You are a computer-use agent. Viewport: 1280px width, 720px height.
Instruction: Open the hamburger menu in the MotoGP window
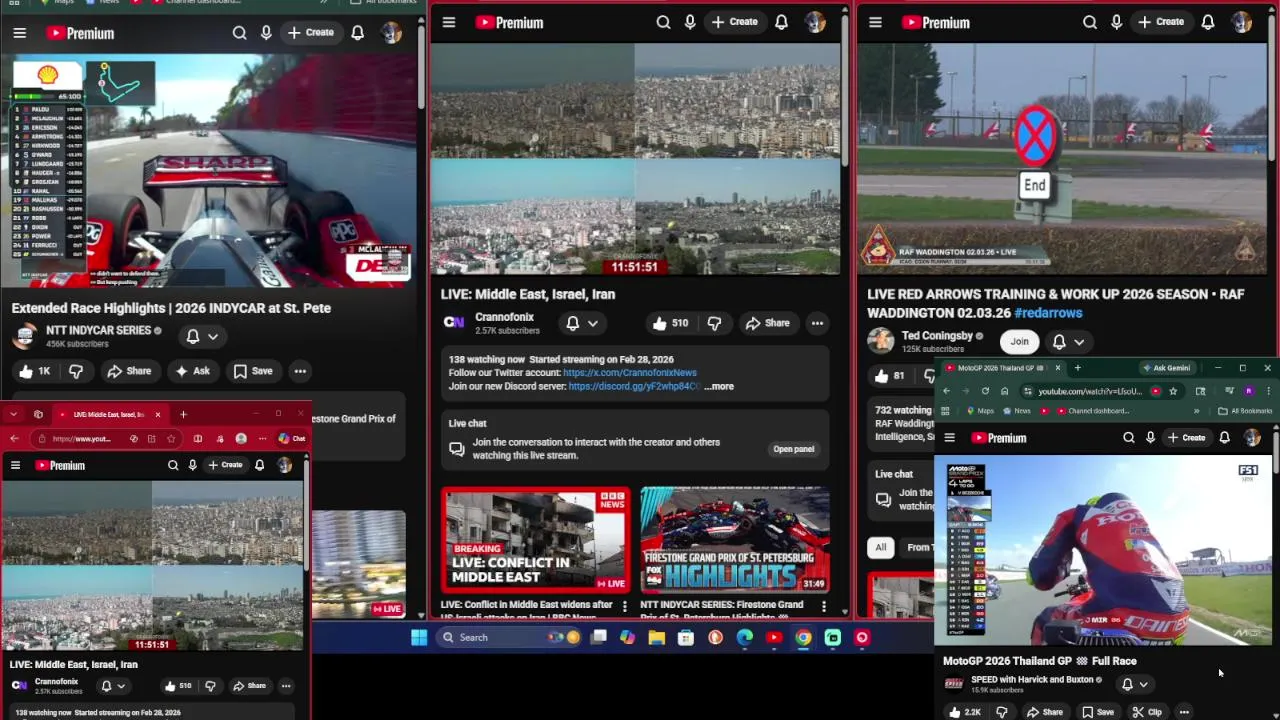(949, 438)
